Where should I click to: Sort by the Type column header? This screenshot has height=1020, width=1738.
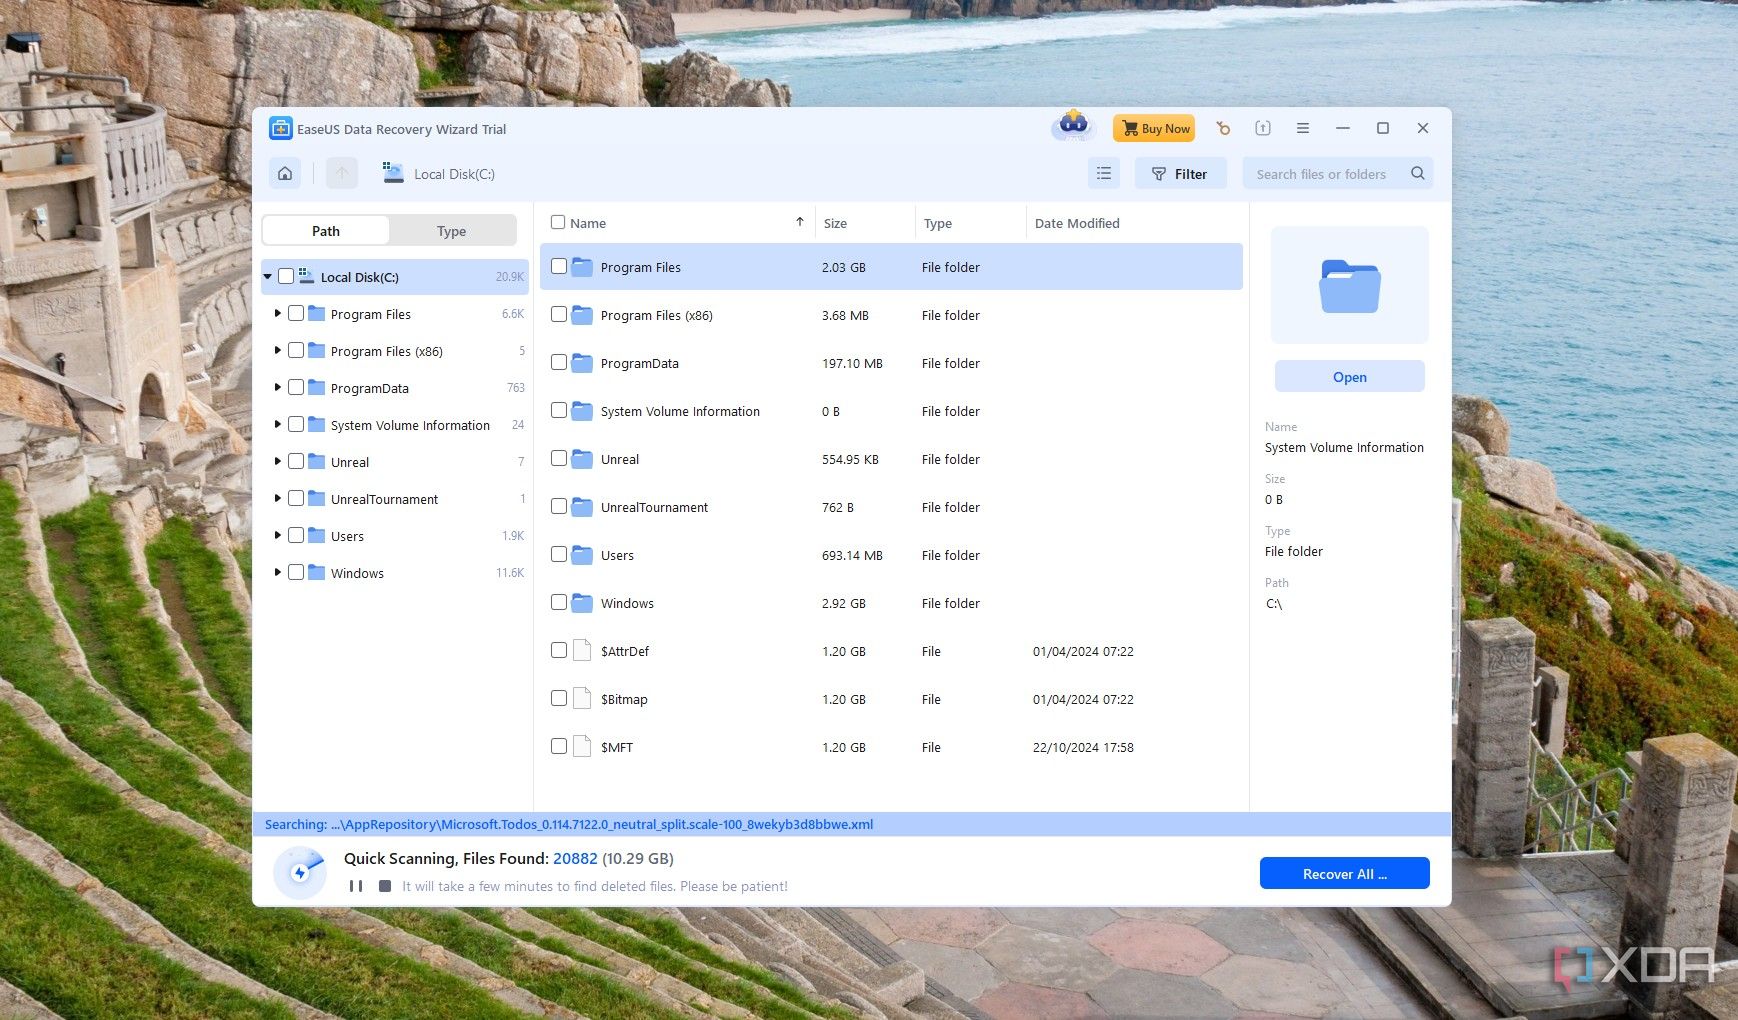coord(938,223)
